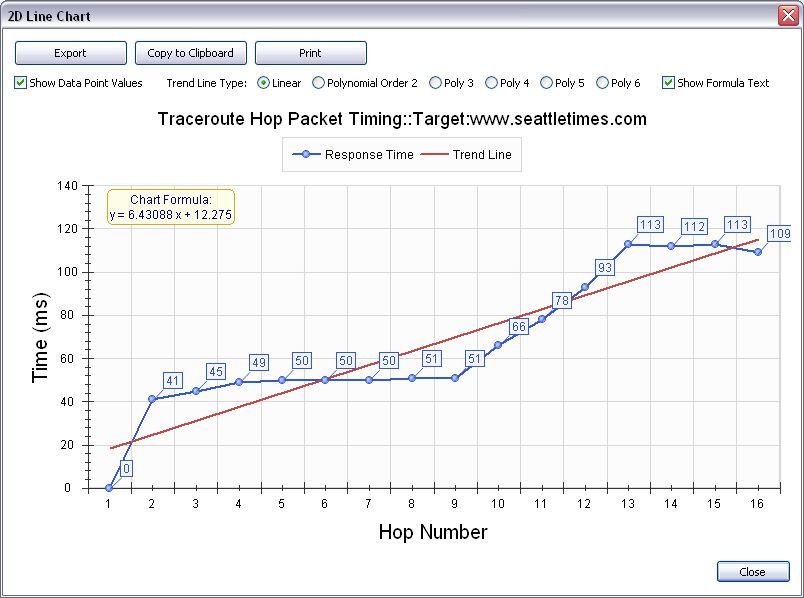The image size is (804, 598).
Task: Click data label 41
Action: (x=173, y=381)
